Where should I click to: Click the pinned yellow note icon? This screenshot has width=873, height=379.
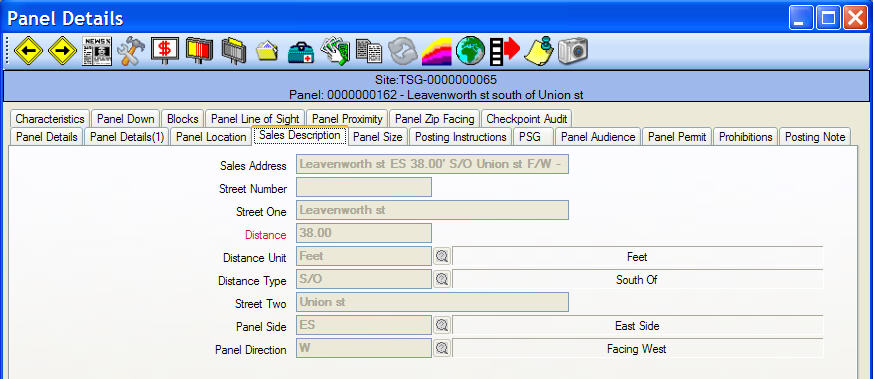point(539,52)
